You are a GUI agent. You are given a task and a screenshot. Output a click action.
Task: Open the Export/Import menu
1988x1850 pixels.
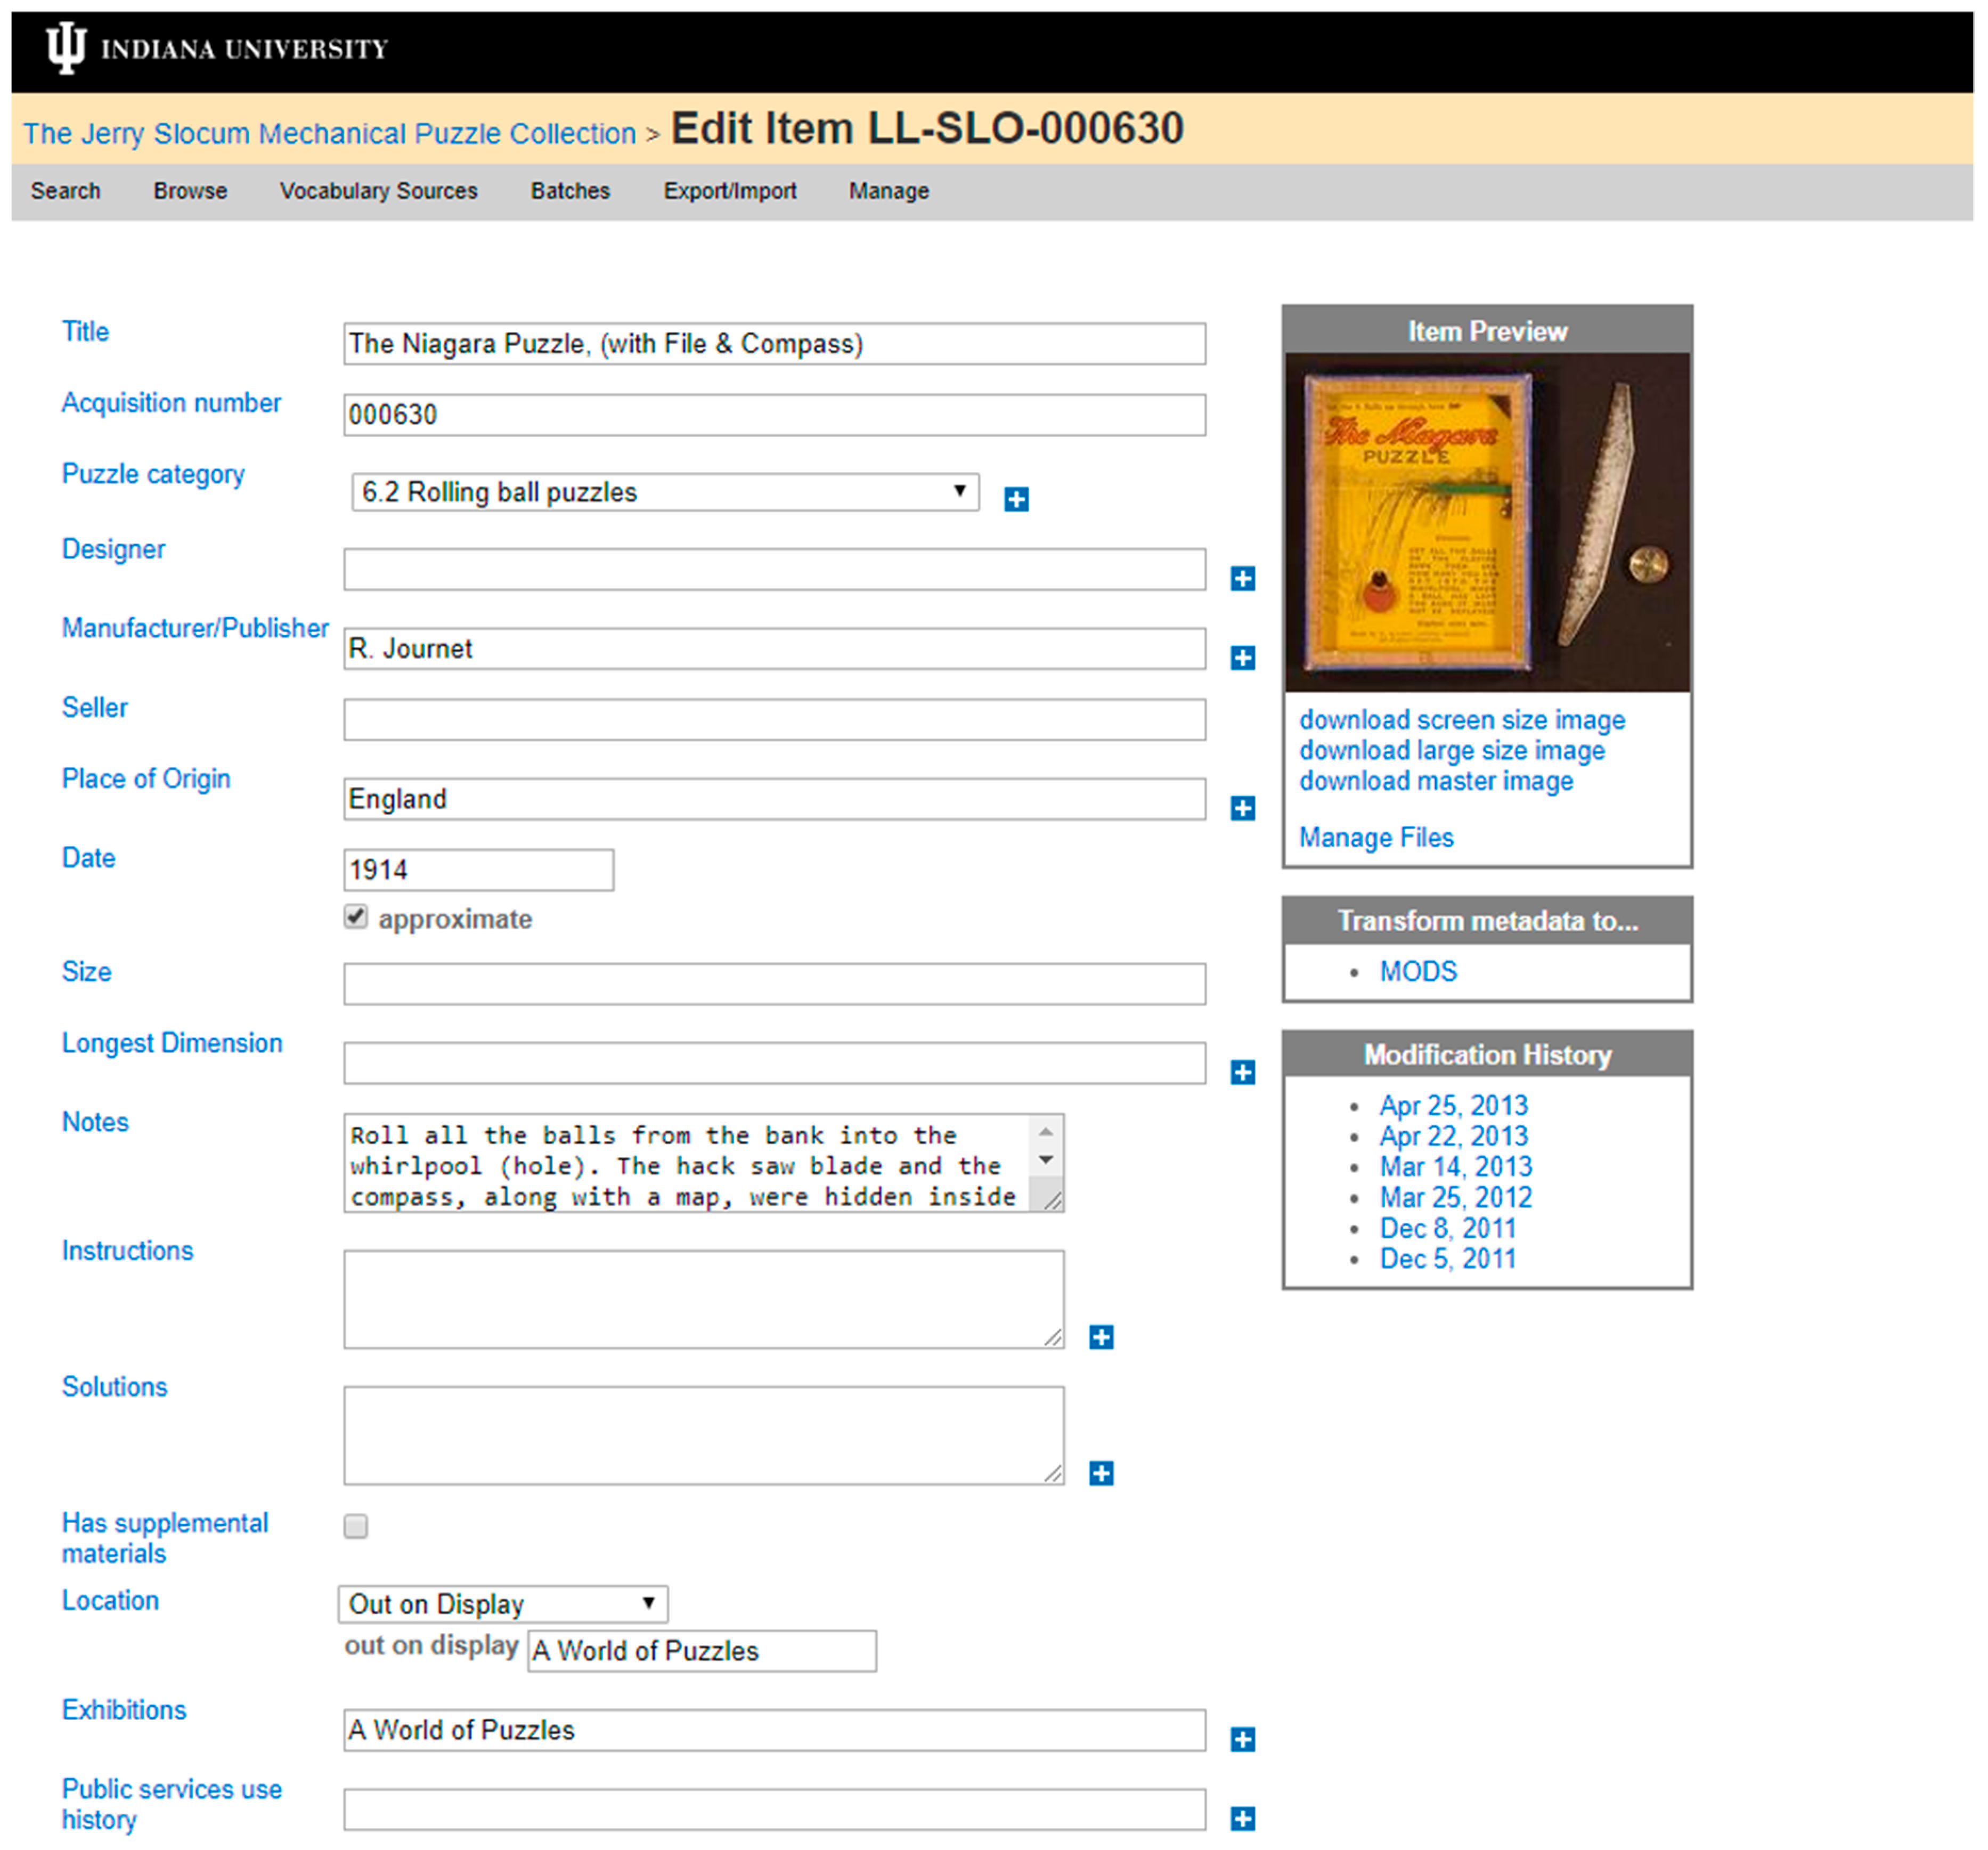click(x=729, y=191)
